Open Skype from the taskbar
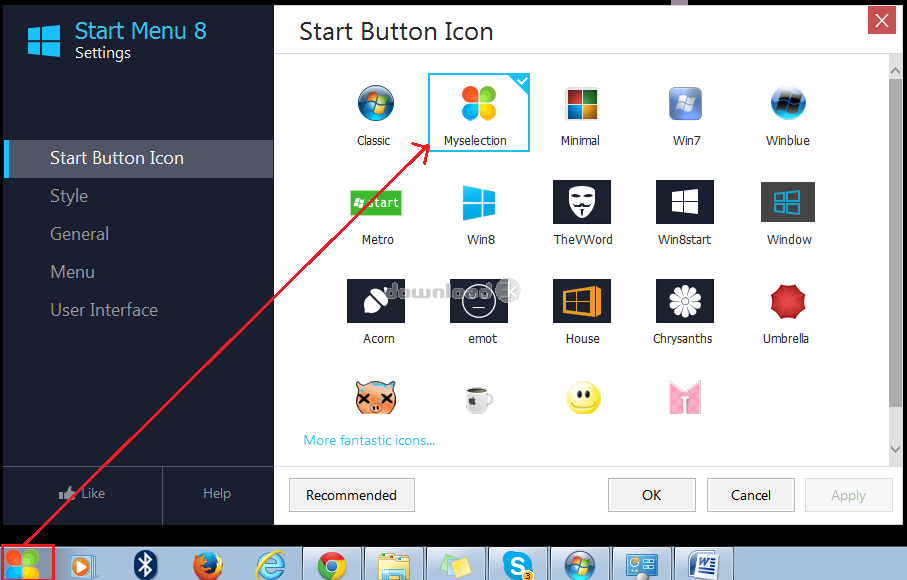Viewport: 907px width, 580px height. [517, 565]
